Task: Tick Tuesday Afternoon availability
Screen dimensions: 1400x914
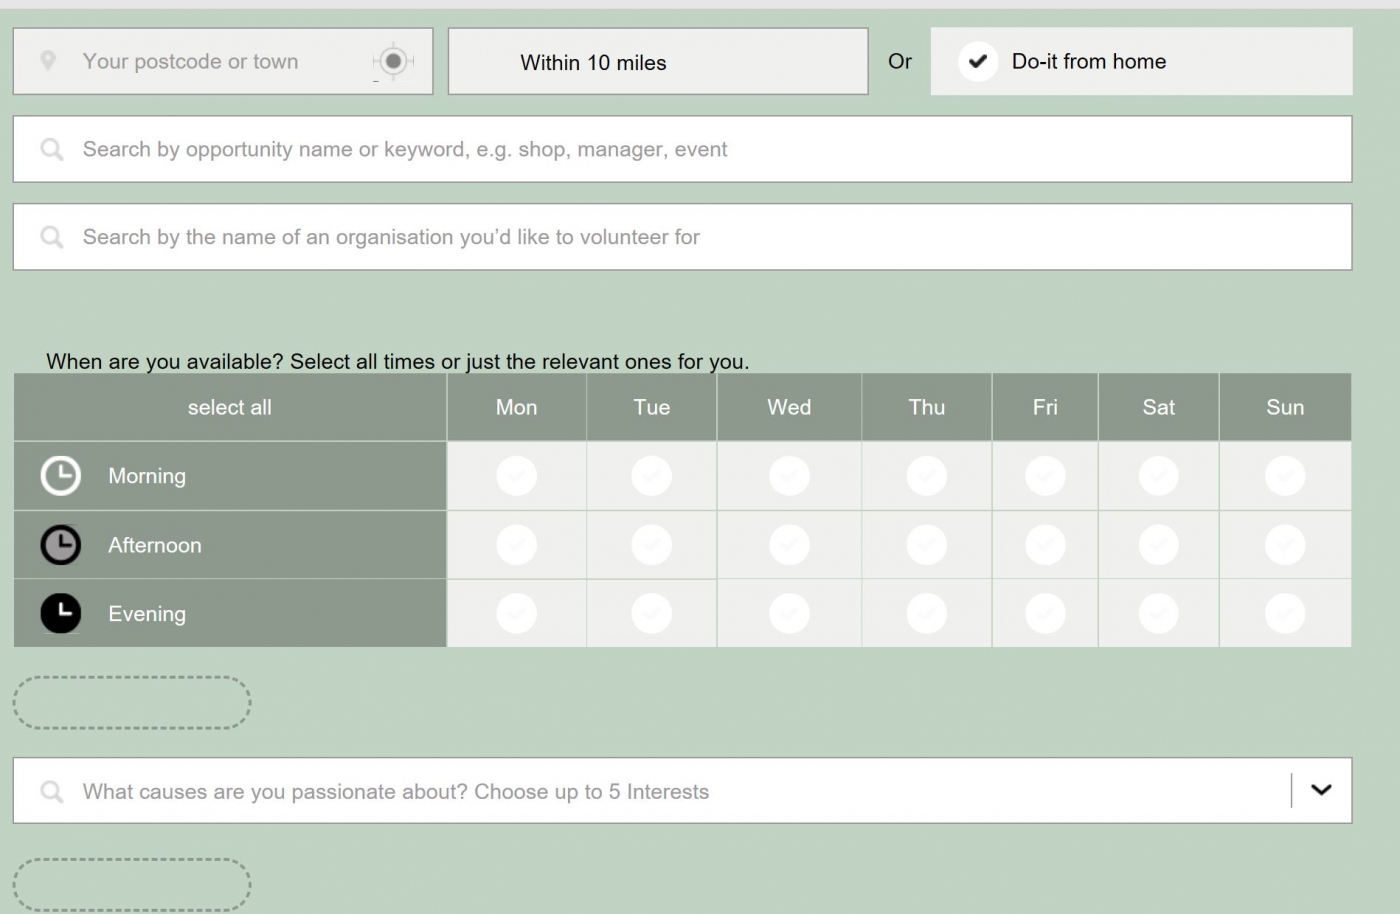Action: [x=652, y=545]
